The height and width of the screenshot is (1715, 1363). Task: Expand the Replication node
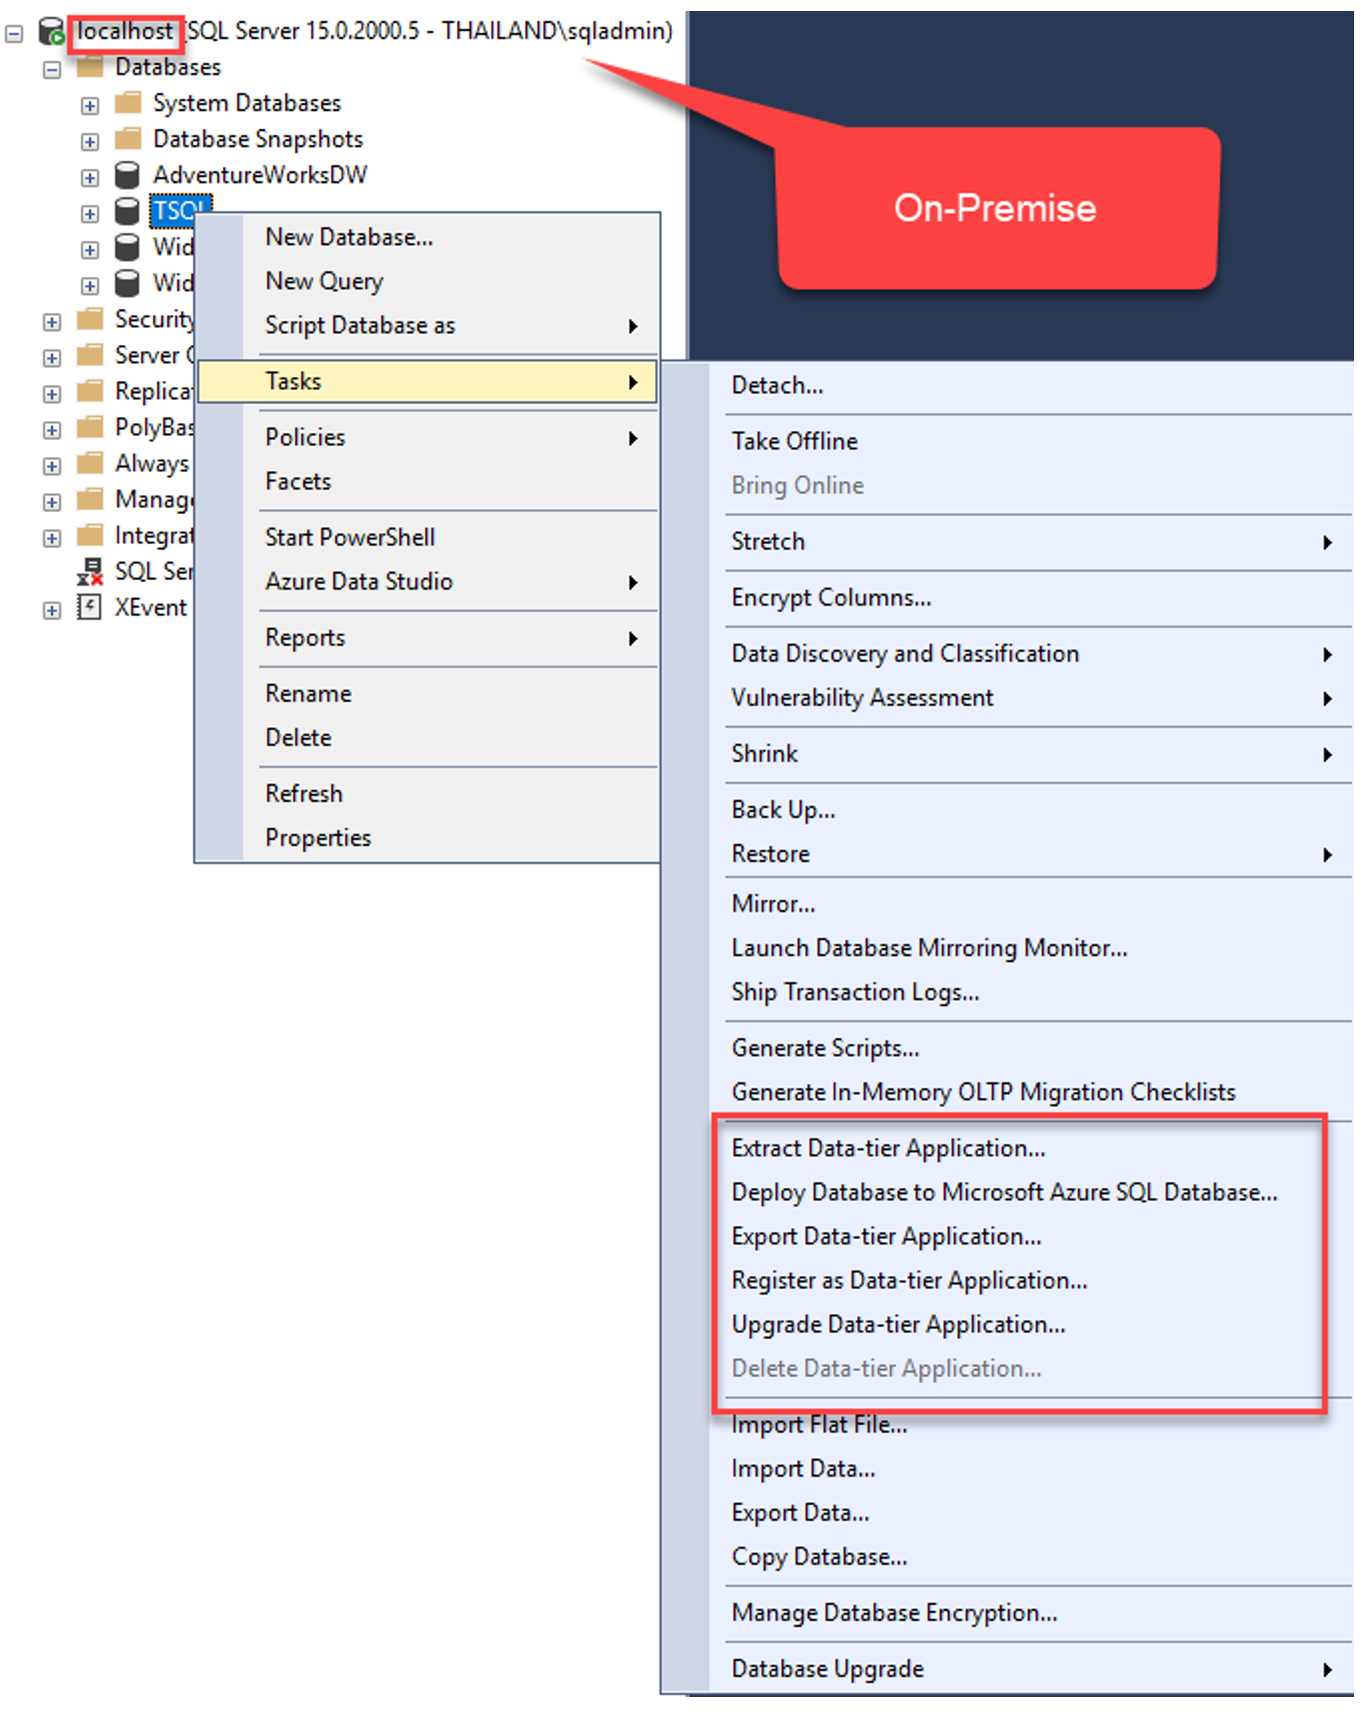pos(52,394)
